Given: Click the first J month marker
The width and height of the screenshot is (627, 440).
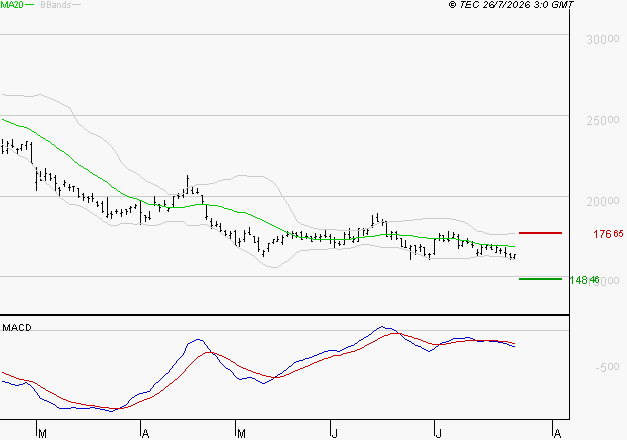Looking at the screenshot, I should [335, 433].
